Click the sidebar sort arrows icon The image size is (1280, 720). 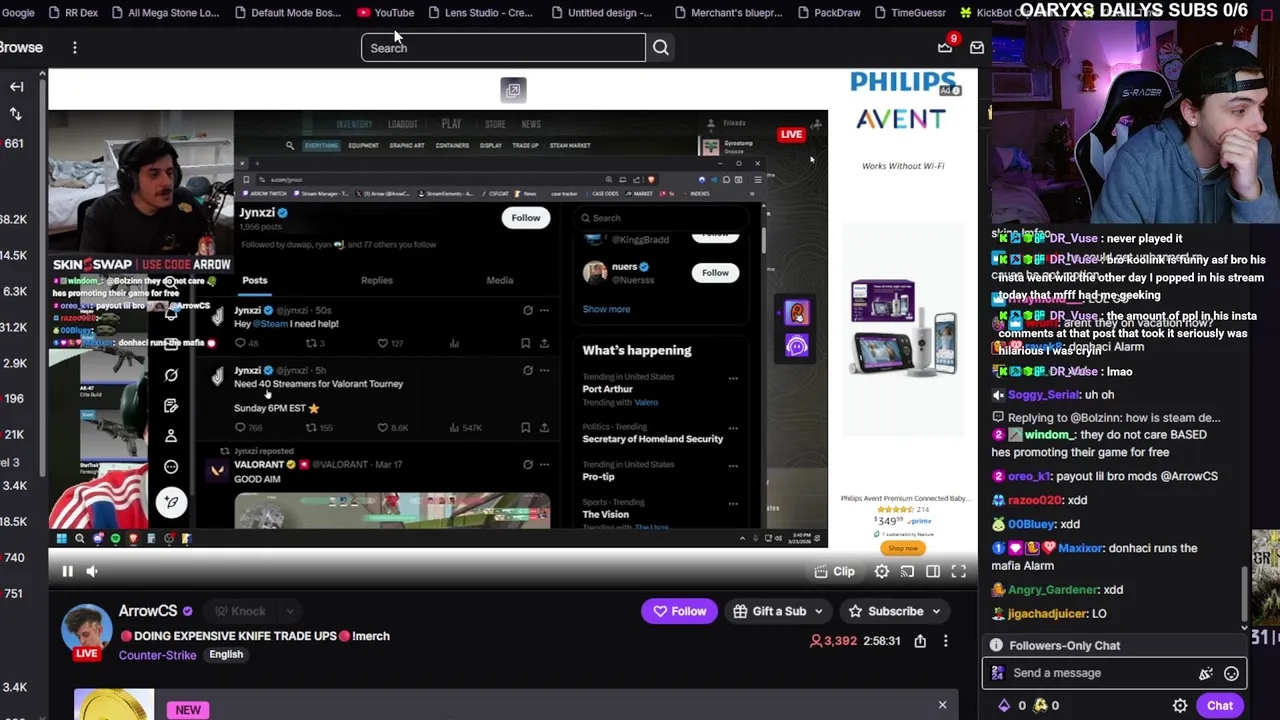coord(16,114)
